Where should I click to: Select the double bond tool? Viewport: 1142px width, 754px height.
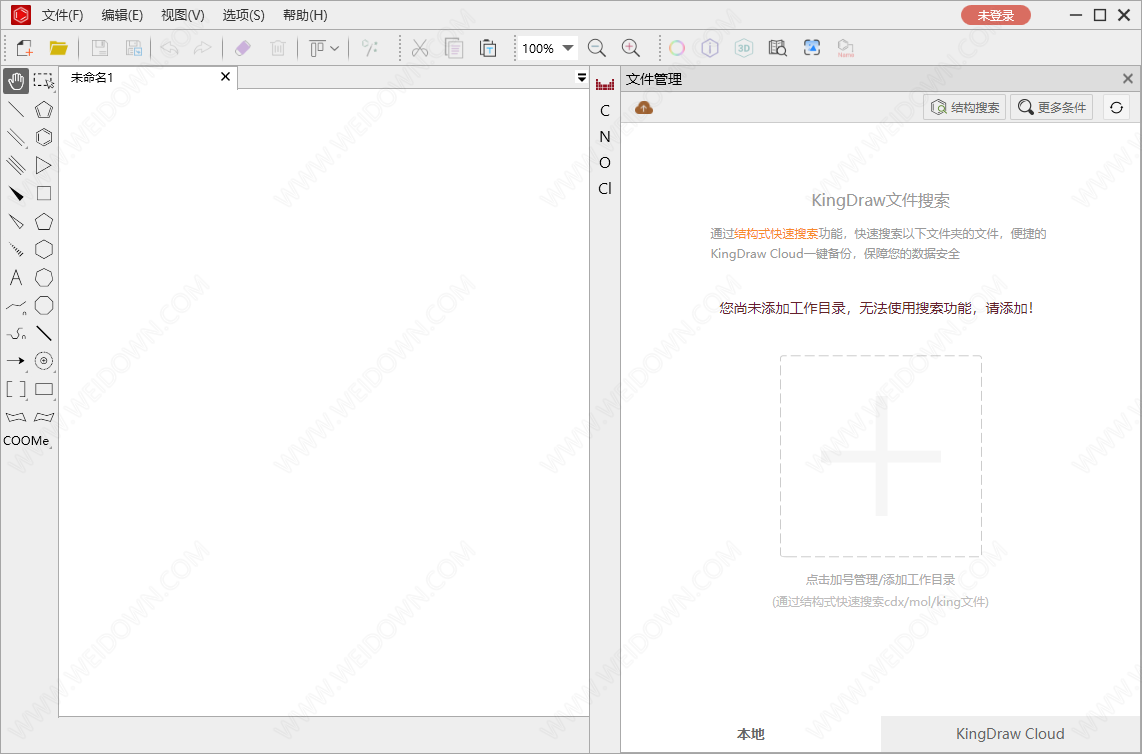(x=16, y=137)
